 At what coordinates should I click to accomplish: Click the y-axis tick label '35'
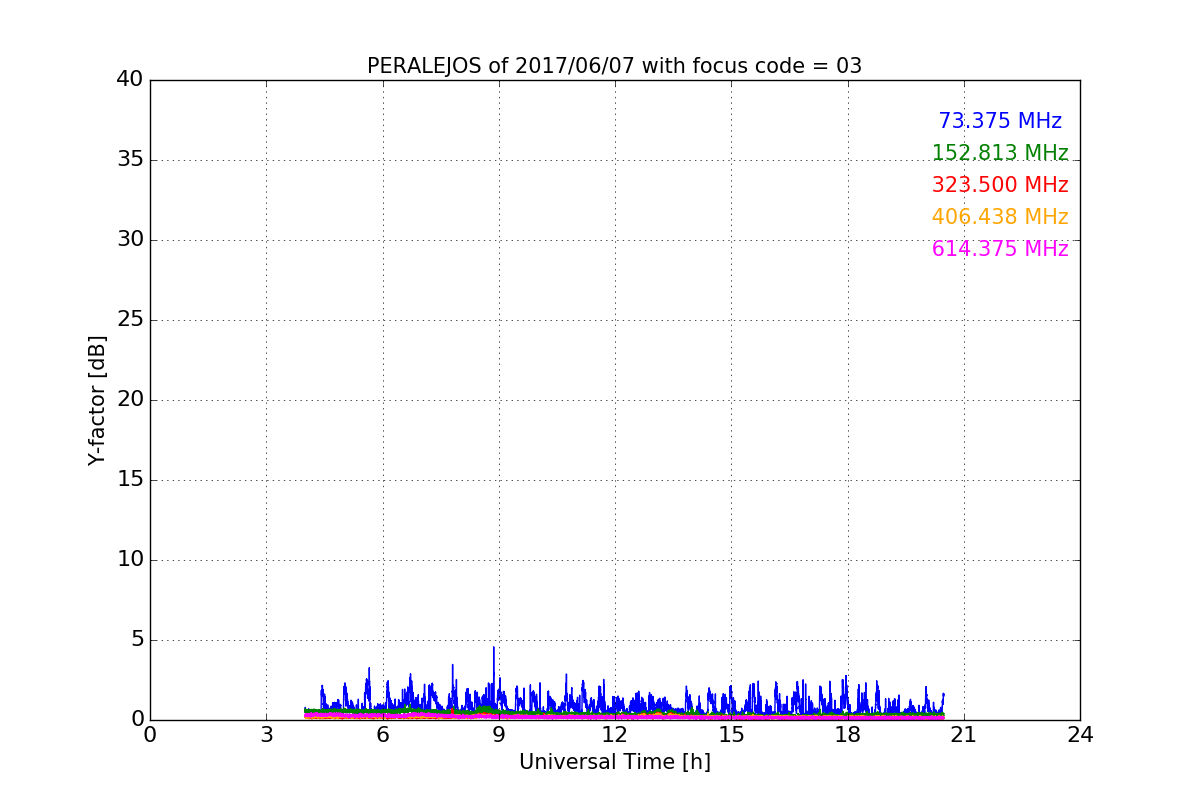click(x=130, y=159)
